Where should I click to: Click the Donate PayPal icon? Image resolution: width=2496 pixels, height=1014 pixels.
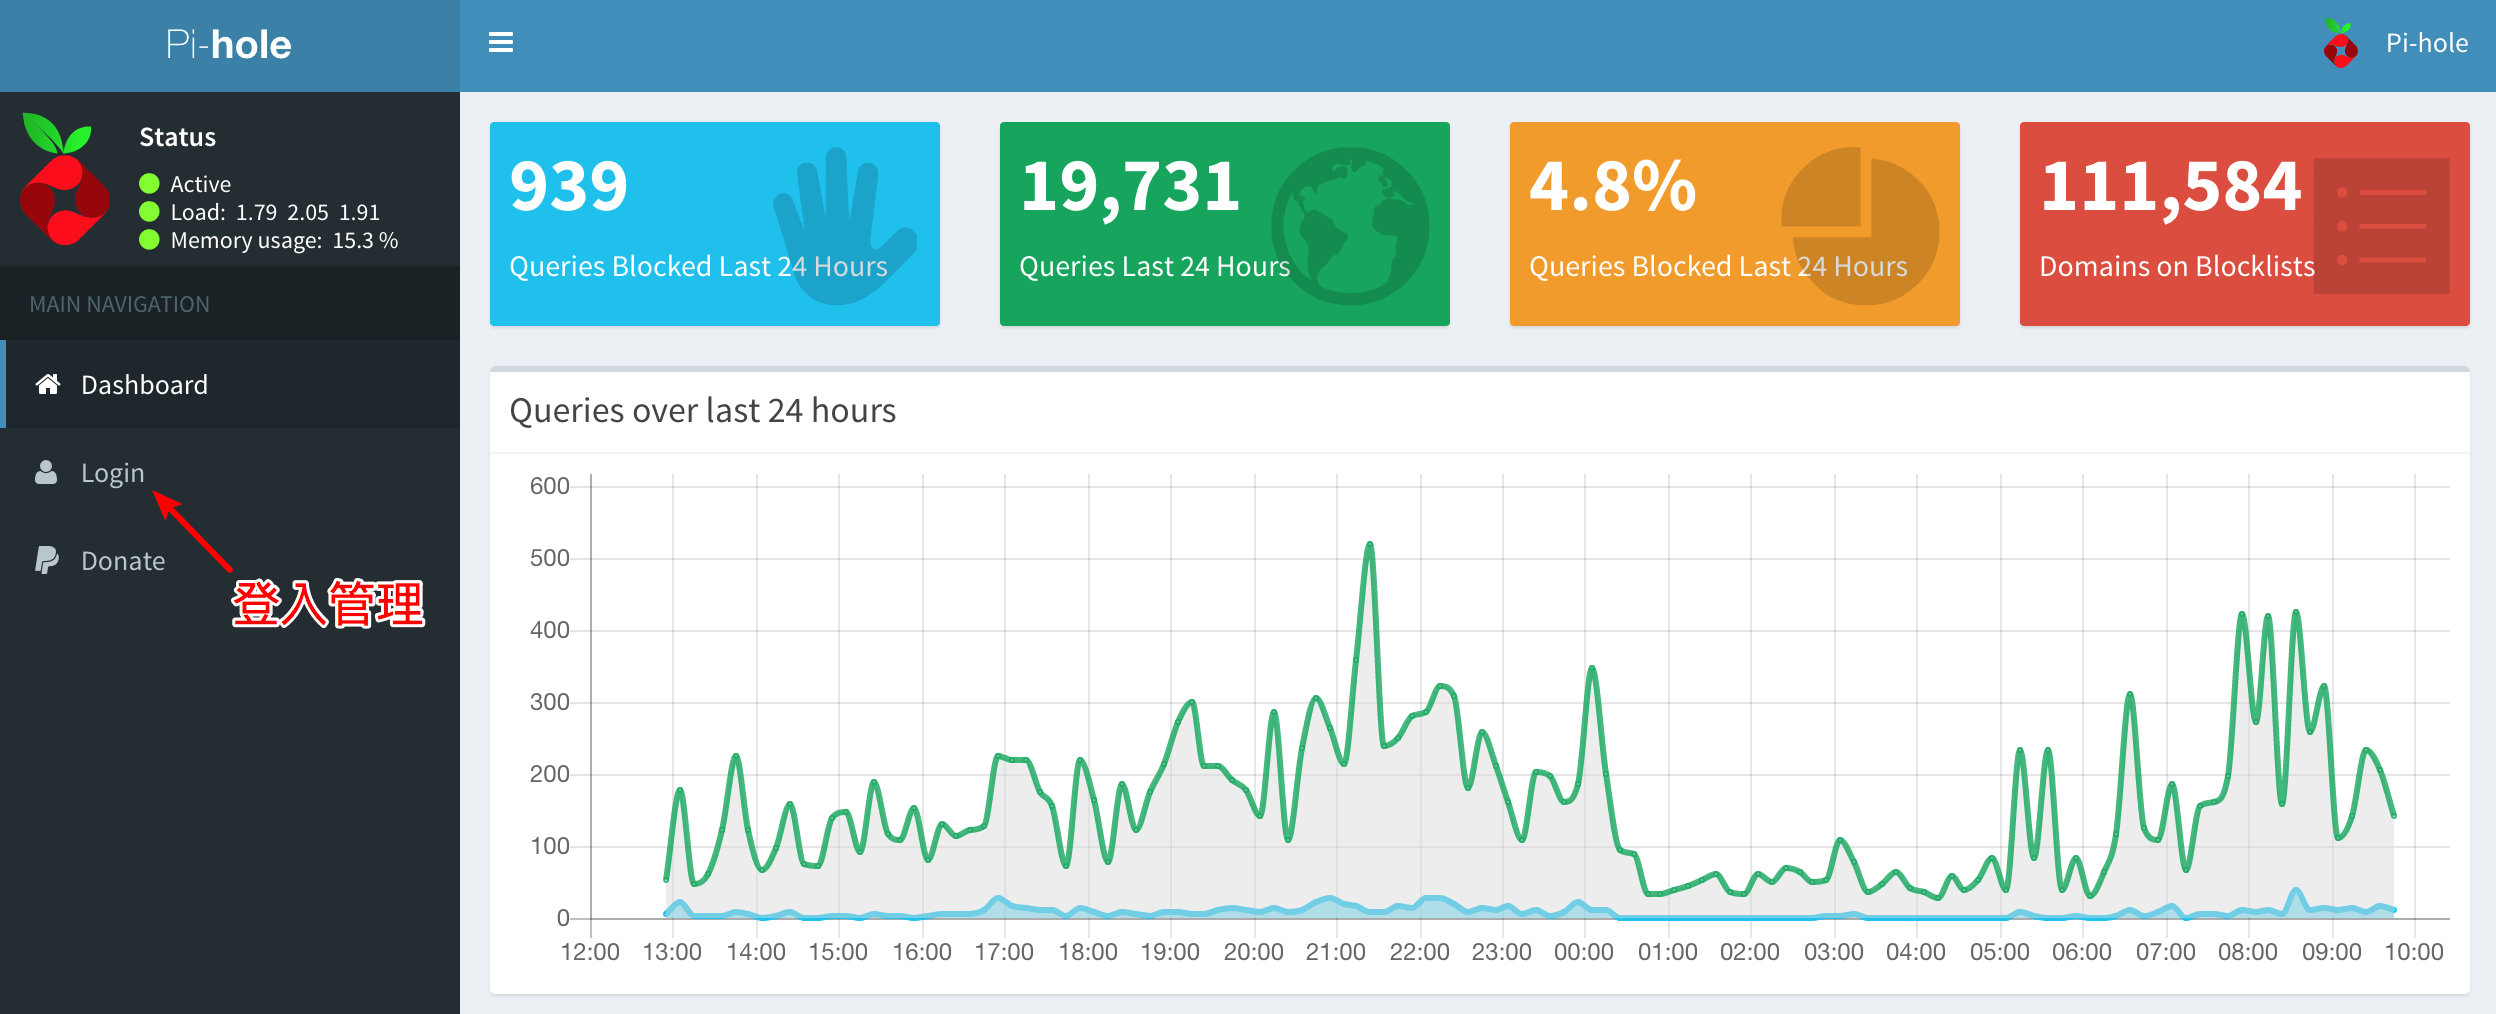coord(46,560)
